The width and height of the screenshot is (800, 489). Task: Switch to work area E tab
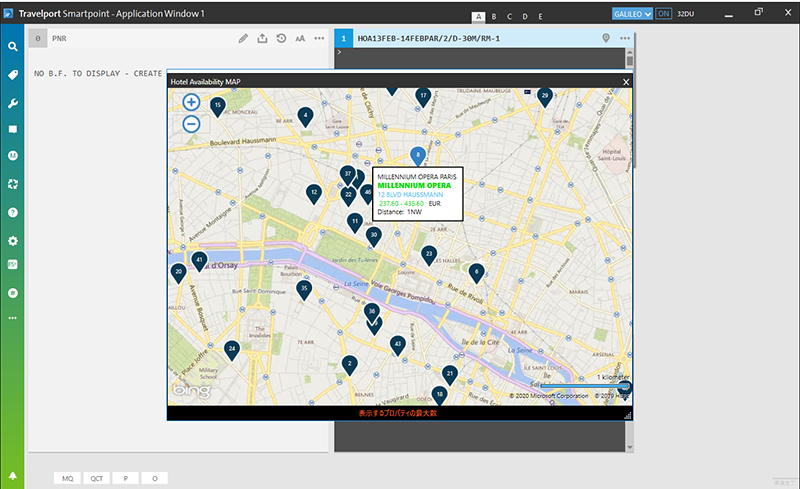click(x=540, y=16)
